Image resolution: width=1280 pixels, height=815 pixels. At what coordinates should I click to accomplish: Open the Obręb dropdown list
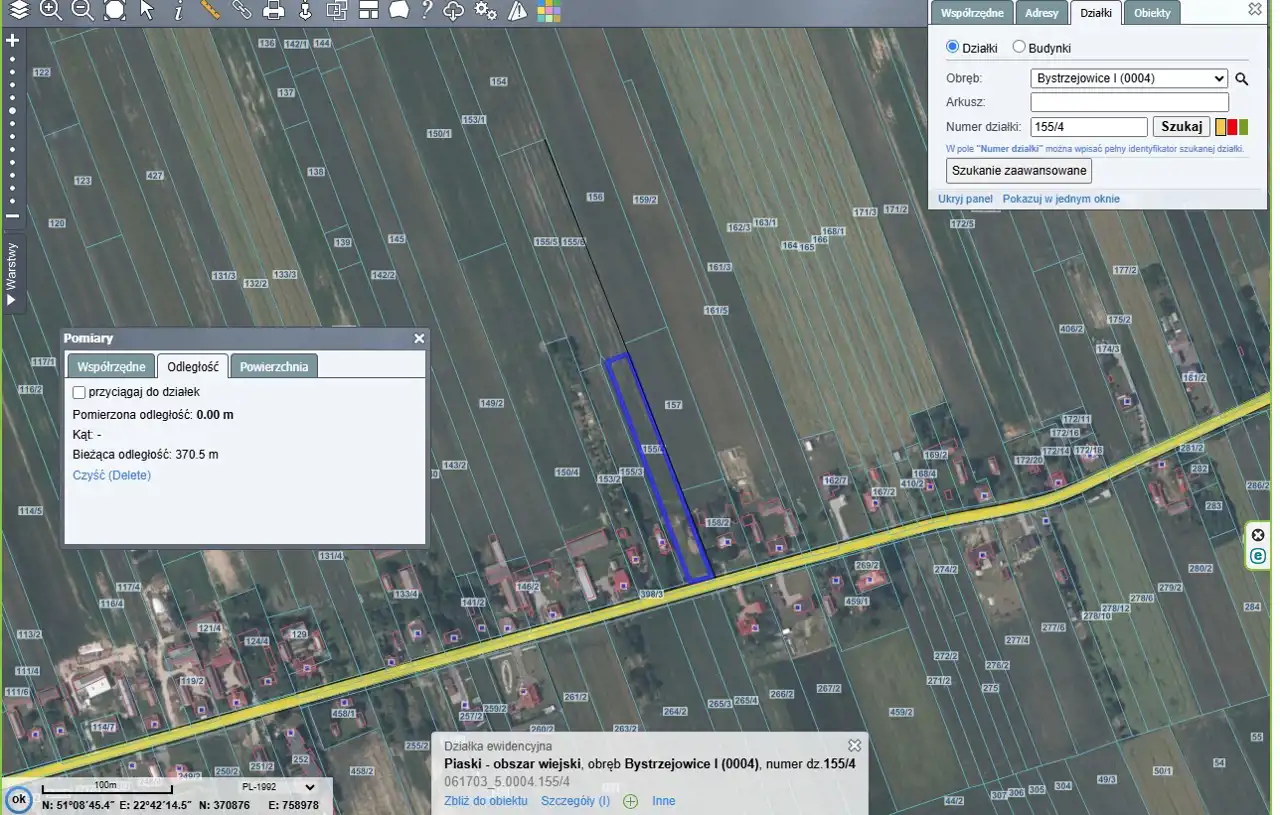click(x=1129, y=78)
